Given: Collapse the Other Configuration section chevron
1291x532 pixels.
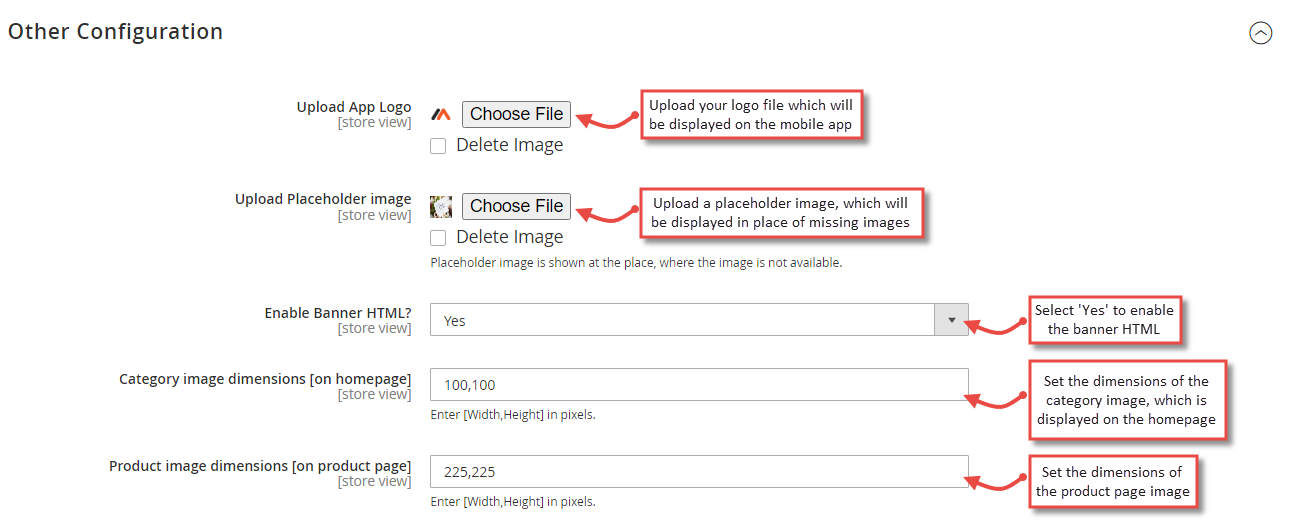Looking at the screenshot, I should 1261,33.
